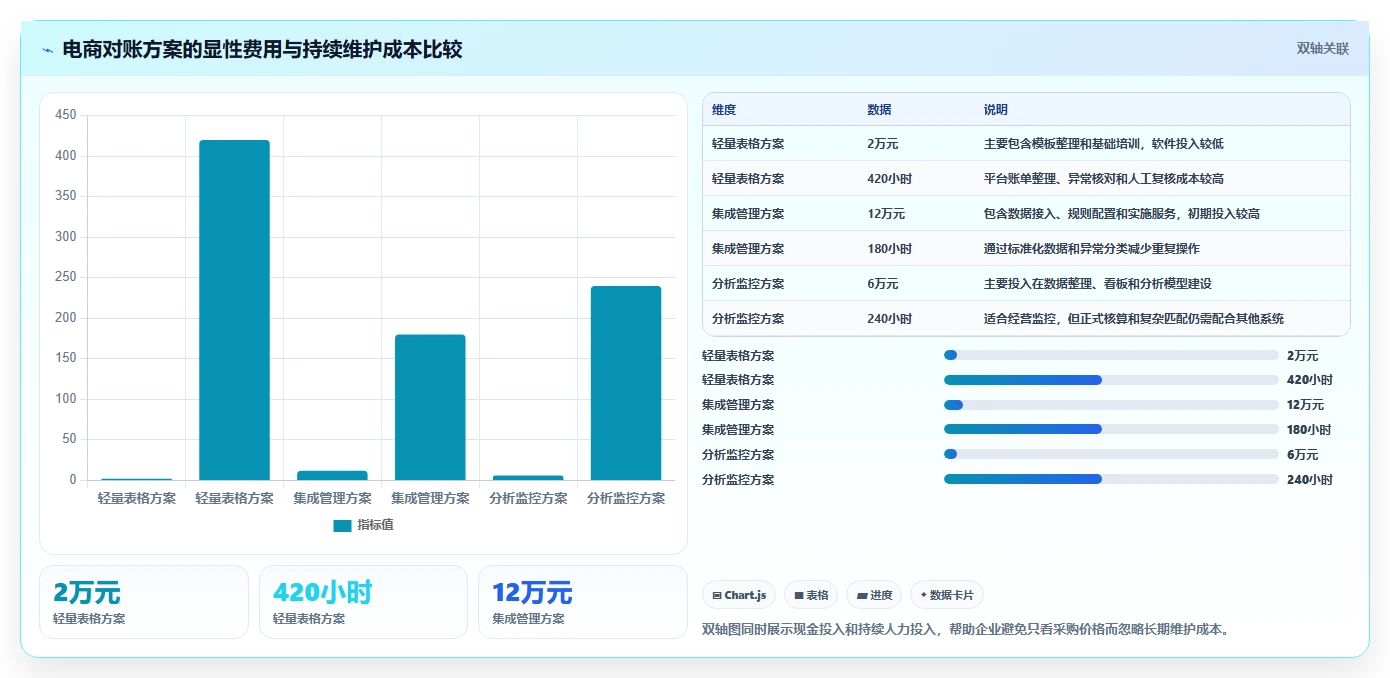Click the 数据 column header in the table

pyautogui.click(x=879, y=110)
